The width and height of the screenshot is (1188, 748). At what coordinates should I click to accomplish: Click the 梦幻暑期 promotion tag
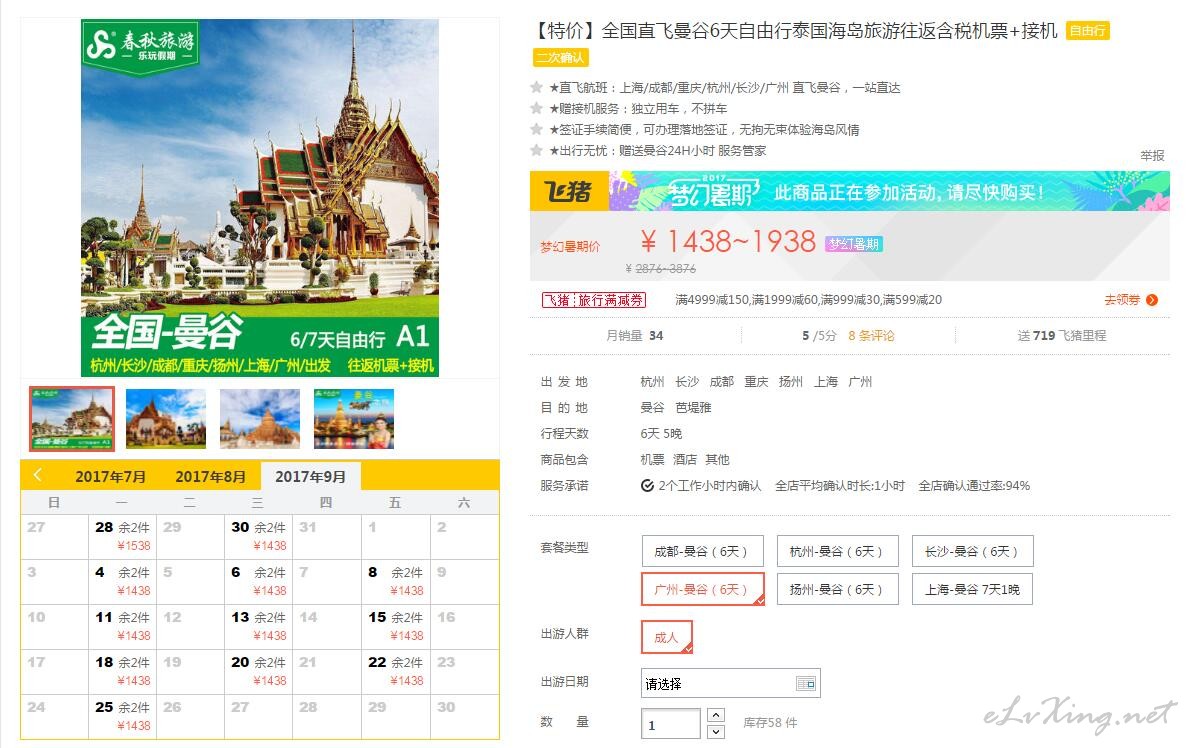coord(854,244)
